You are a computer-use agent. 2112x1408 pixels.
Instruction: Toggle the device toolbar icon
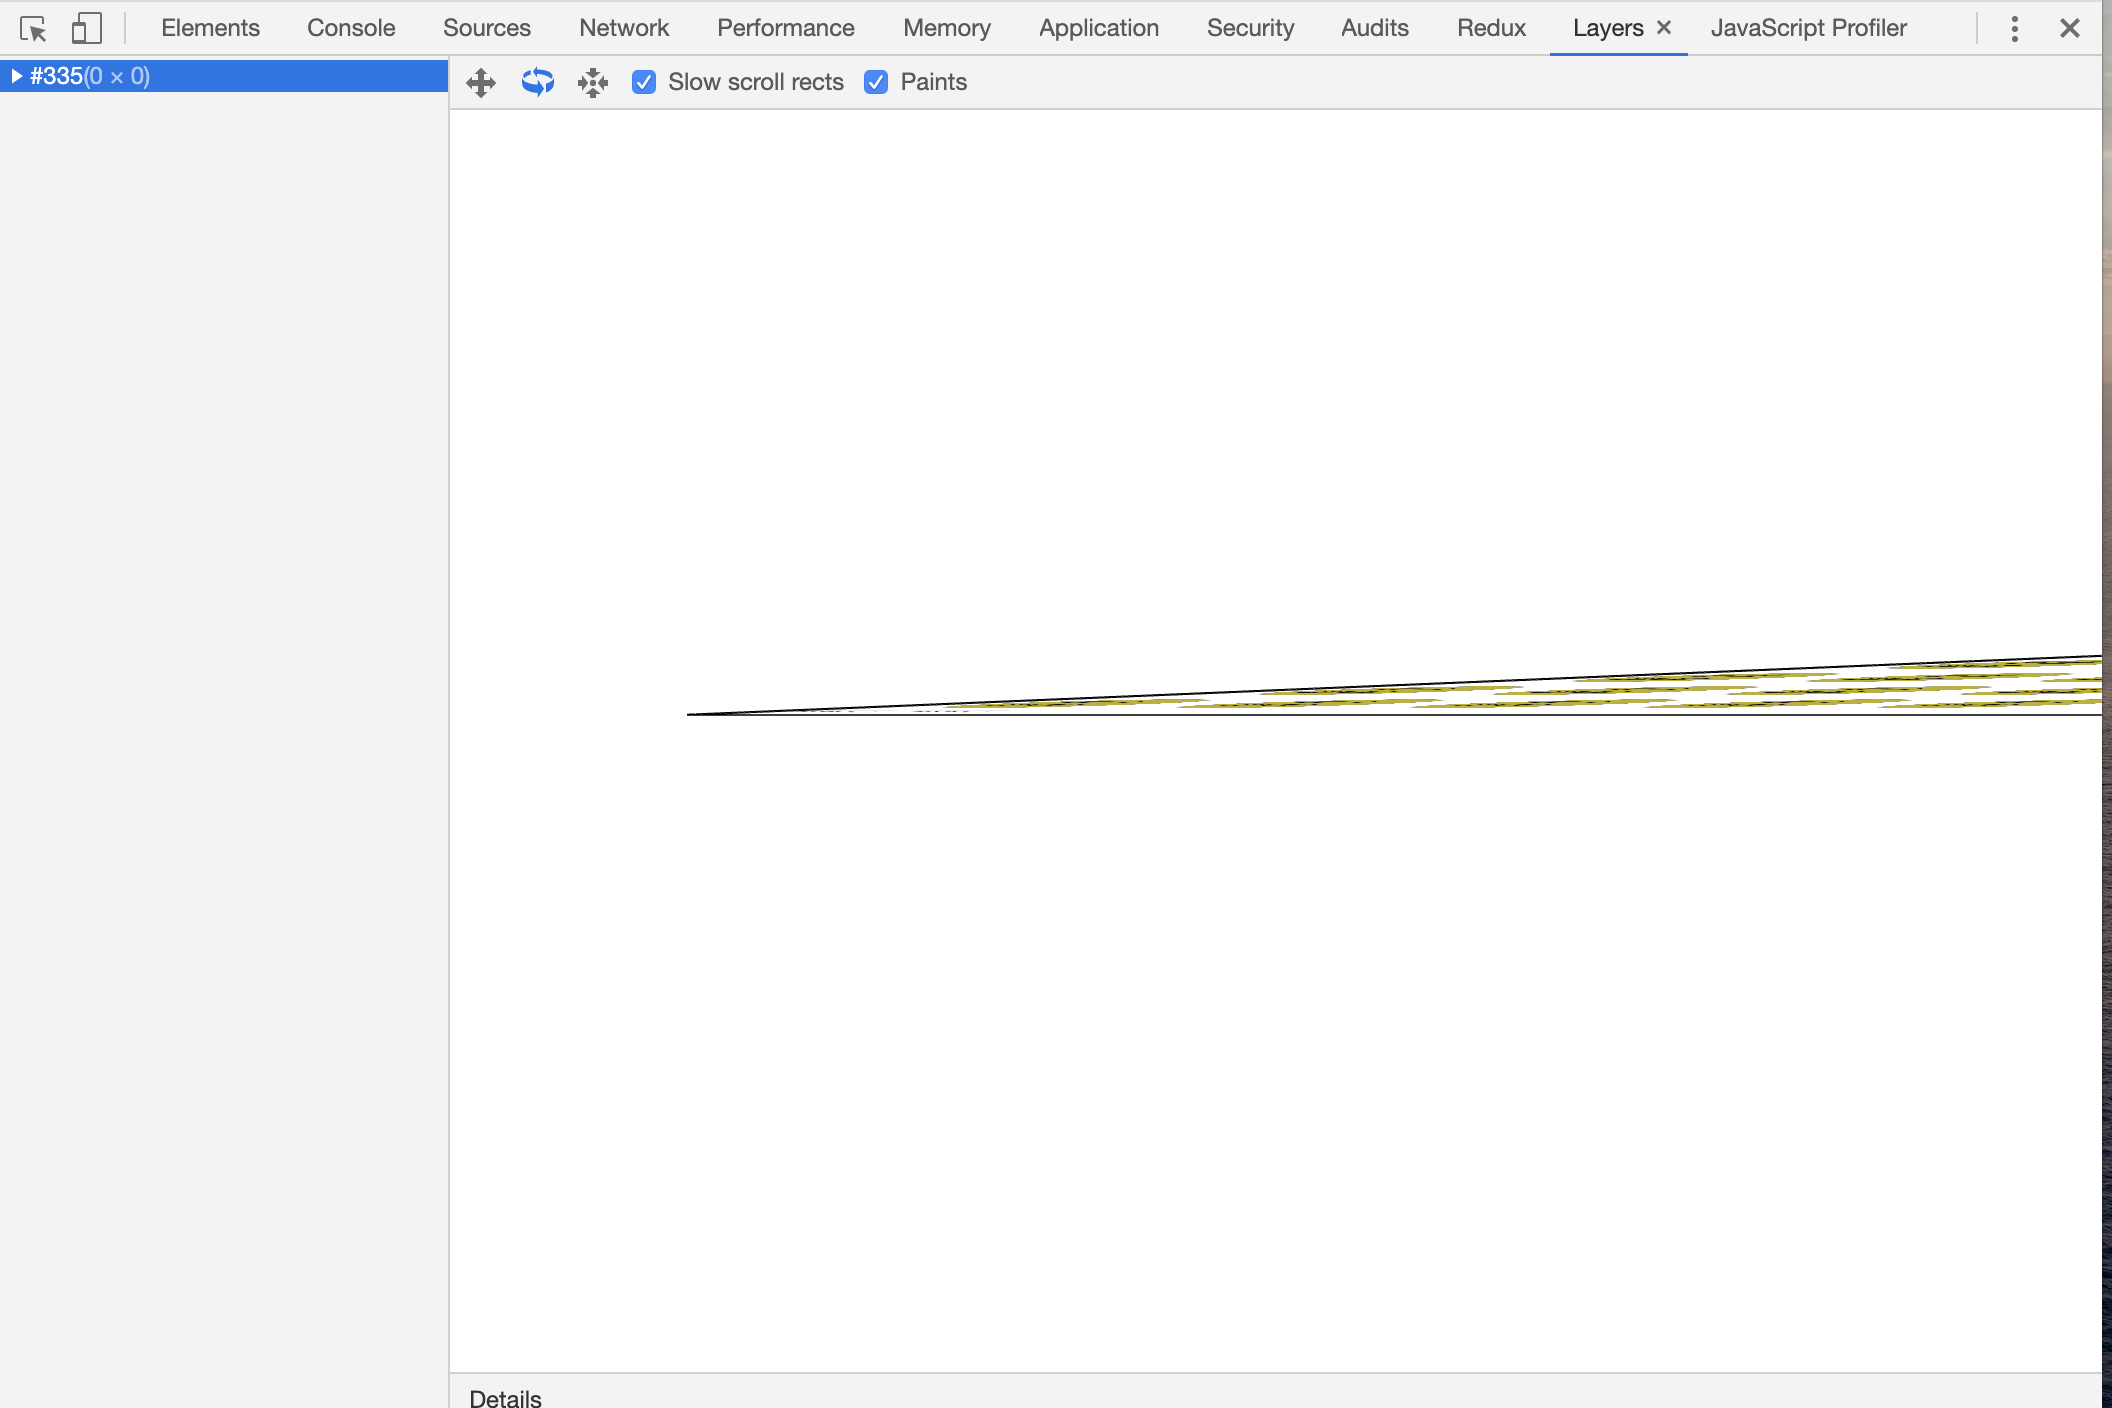(x=87, y=28)
